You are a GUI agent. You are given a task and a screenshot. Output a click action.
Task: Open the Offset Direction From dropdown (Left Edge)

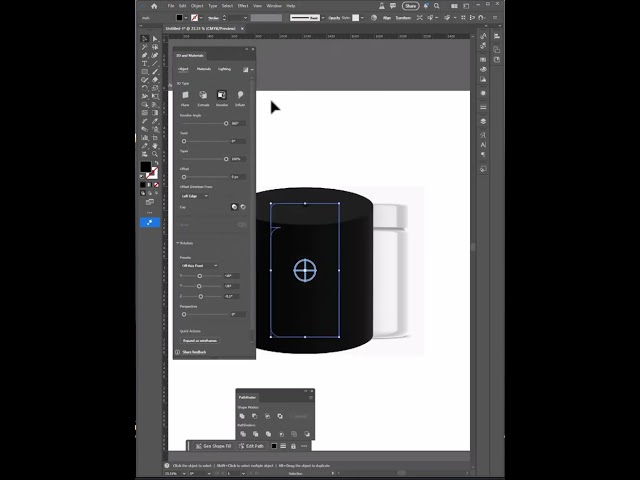pos(195,196)
